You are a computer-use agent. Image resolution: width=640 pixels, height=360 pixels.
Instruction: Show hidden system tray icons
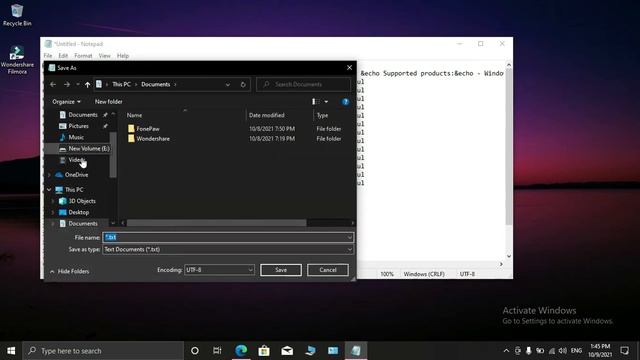[x=506, y=351]
